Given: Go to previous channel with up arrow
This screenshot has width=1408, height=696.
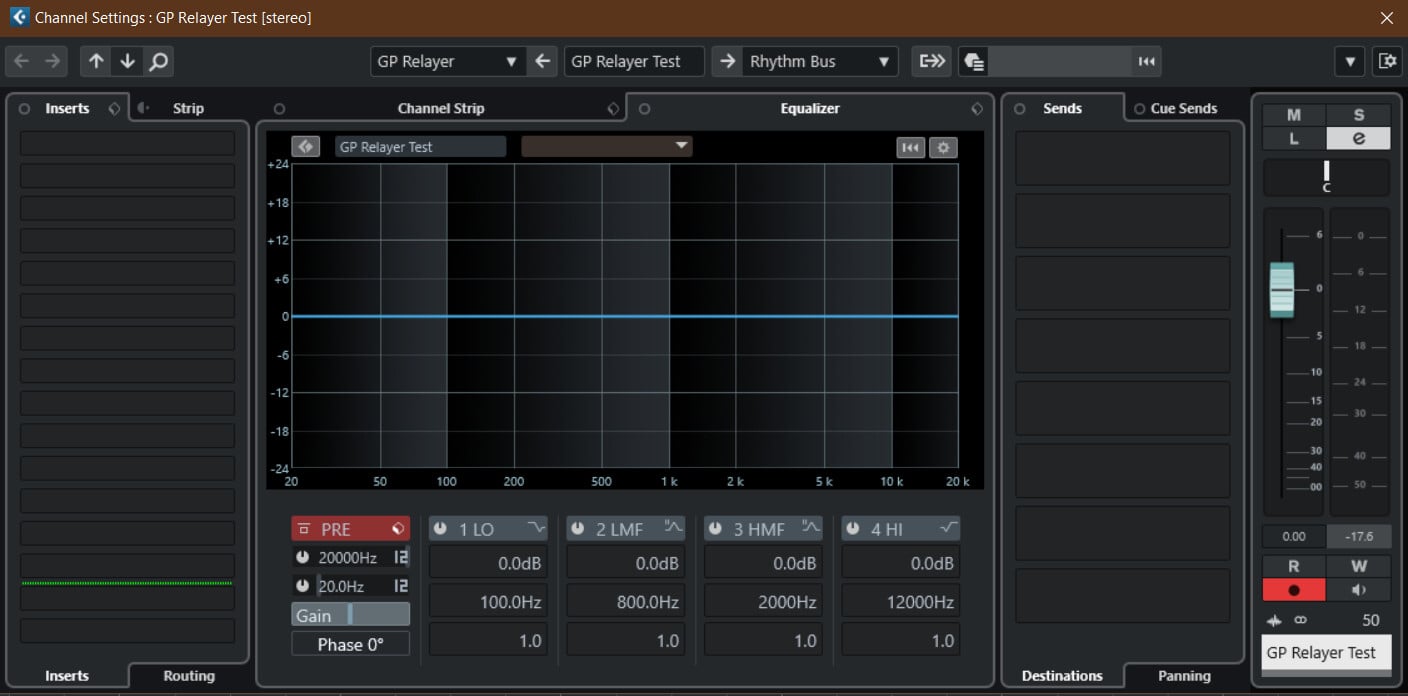Looking at the screenshot, I should click(x=96, y=61).
